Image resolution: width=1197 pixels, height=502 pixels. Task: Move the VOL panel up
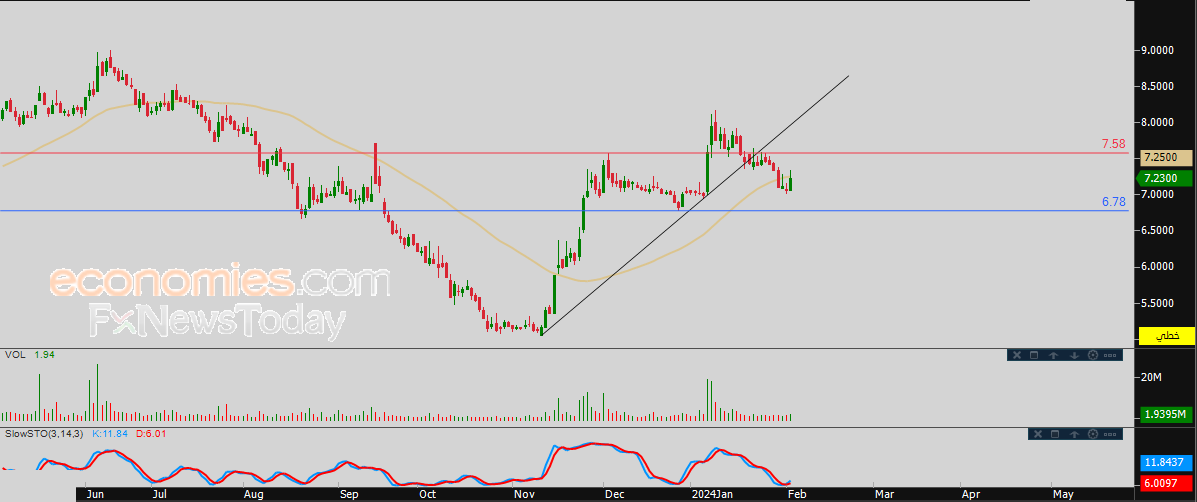(1053, 355)
